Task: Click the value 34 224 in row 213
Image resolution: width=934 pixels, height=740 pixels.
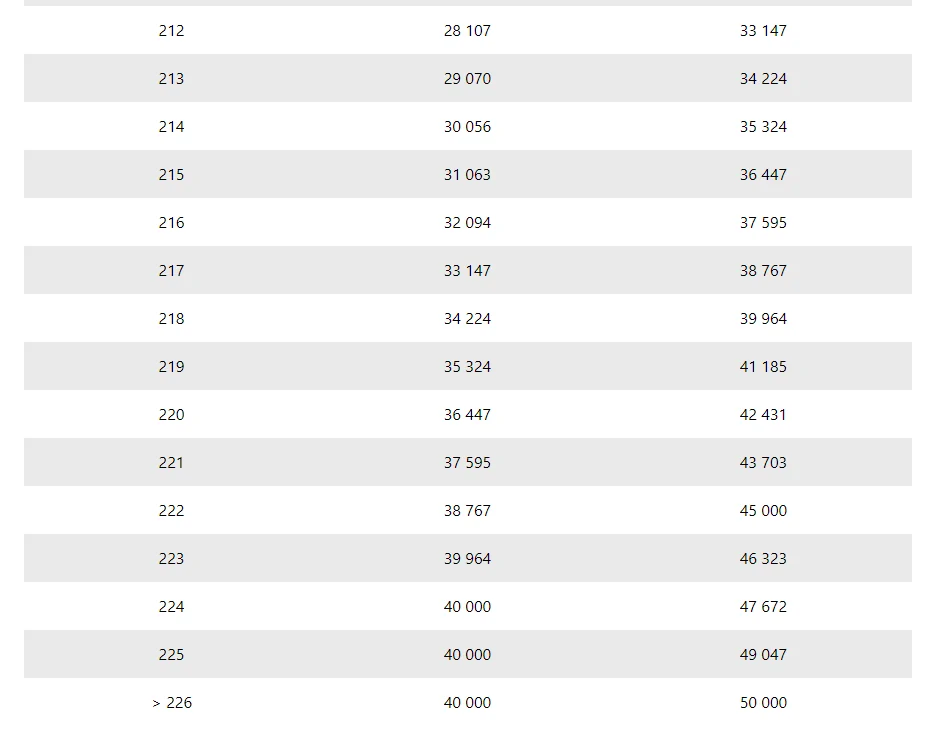Action: click(x=763, y=79)
